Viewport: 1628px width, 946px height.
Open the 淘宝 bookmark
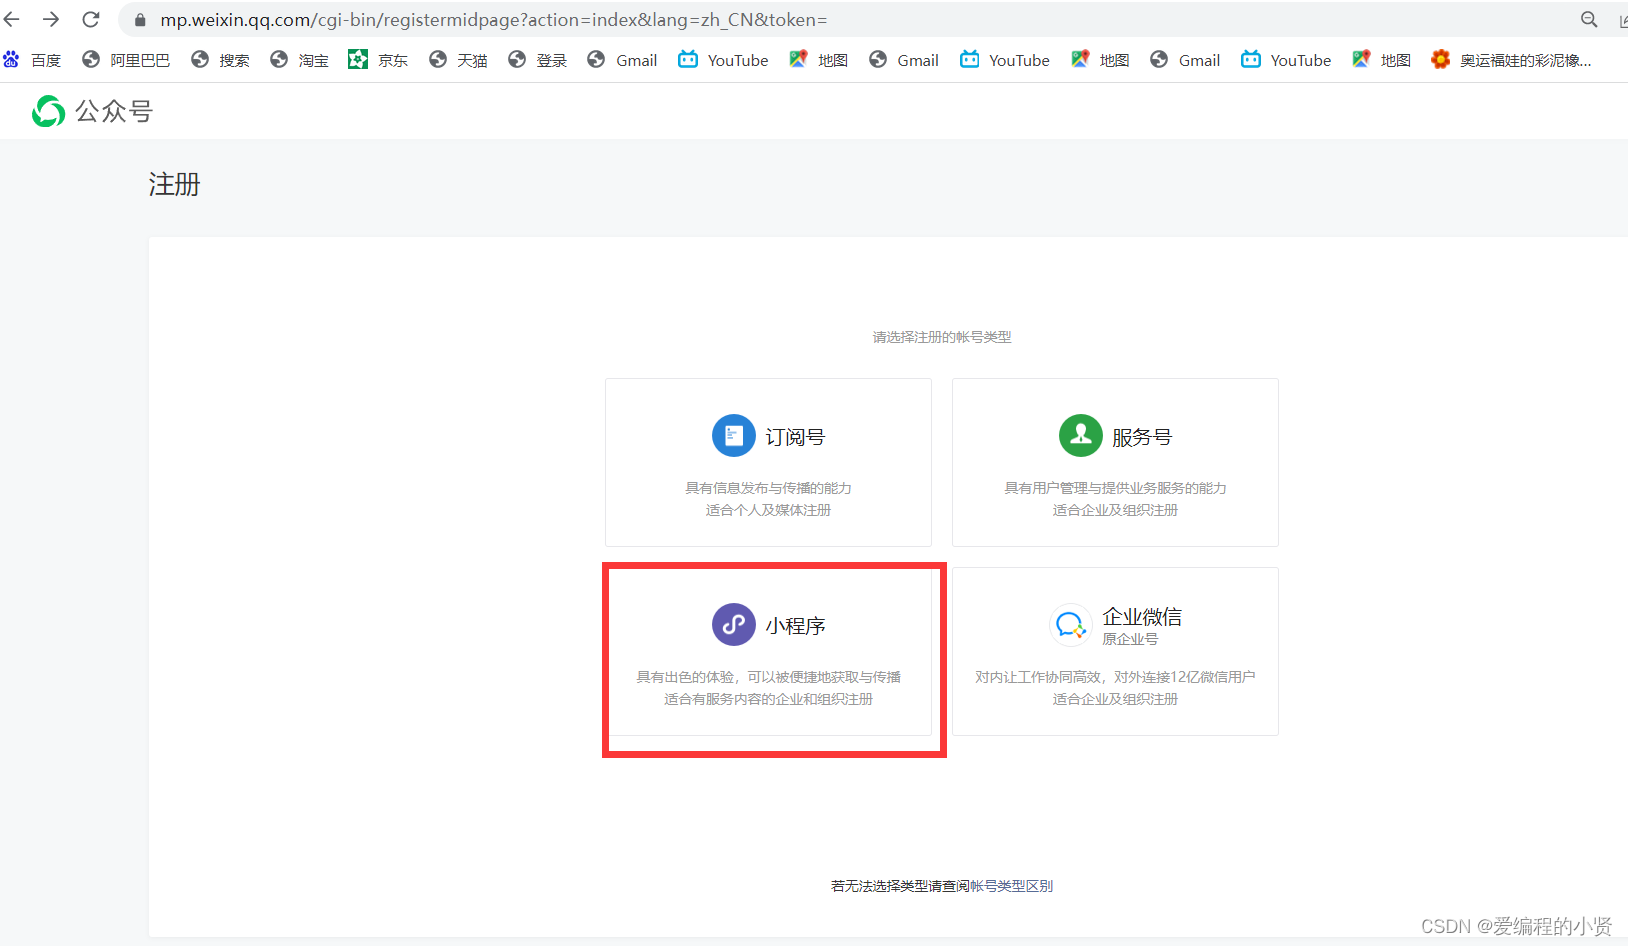click(300, 60)
